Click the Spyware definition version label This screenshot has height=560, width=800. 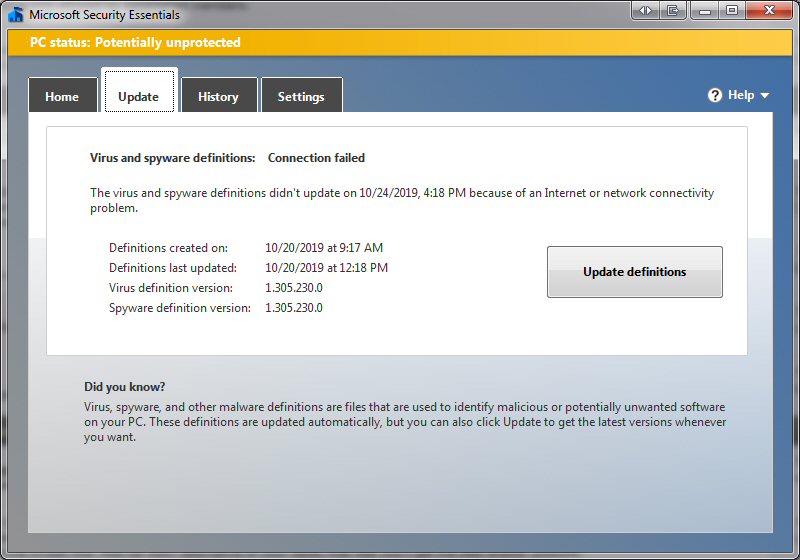(x=180, y=308)
